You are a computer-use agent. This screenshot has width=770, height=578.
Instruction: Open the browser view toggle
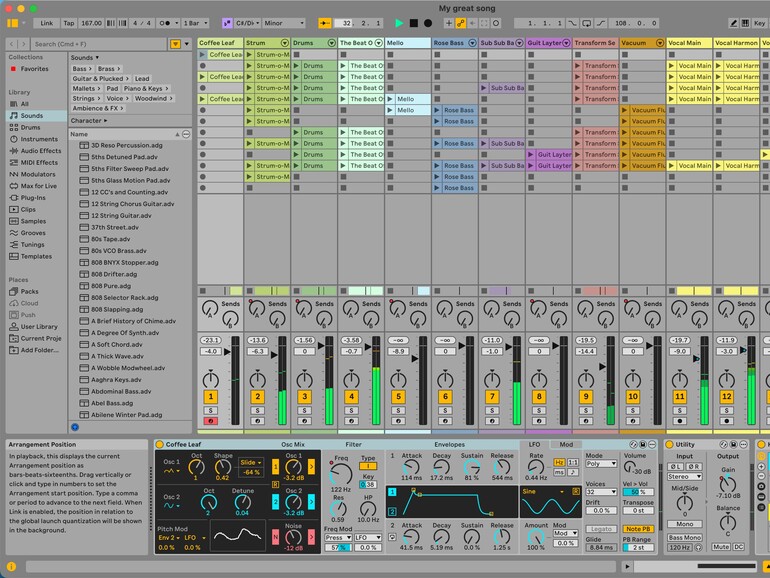(12, 23)
